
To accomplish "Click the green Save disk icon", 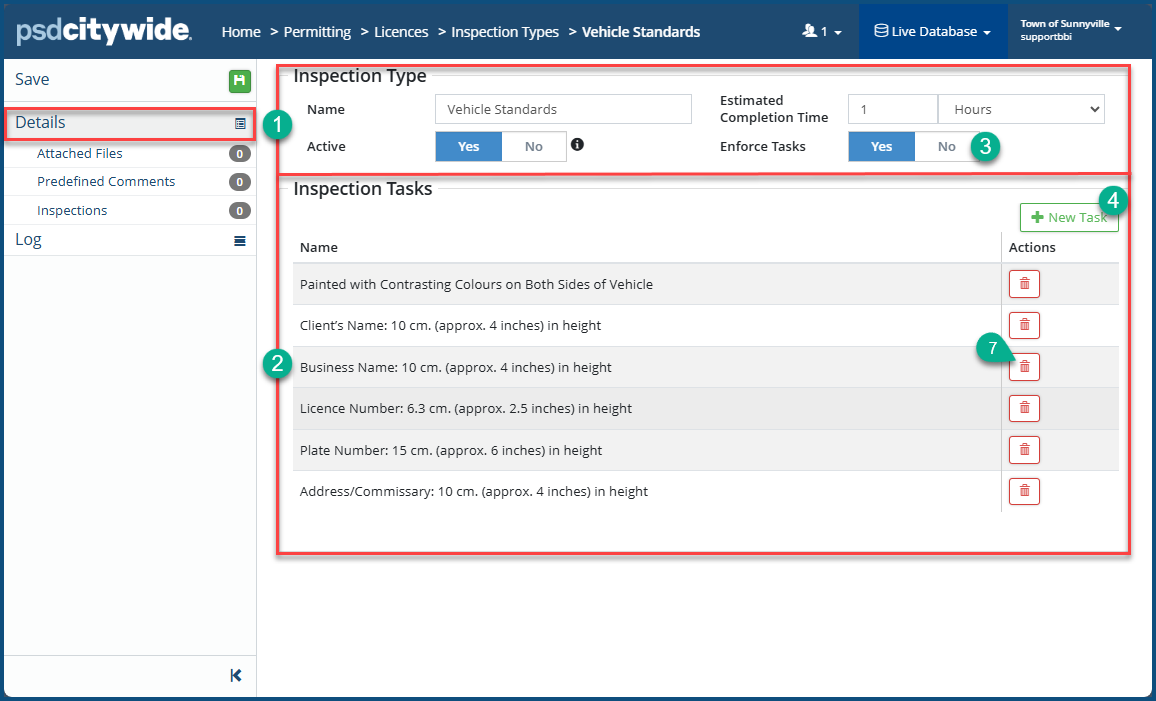I will coord(239,81).
